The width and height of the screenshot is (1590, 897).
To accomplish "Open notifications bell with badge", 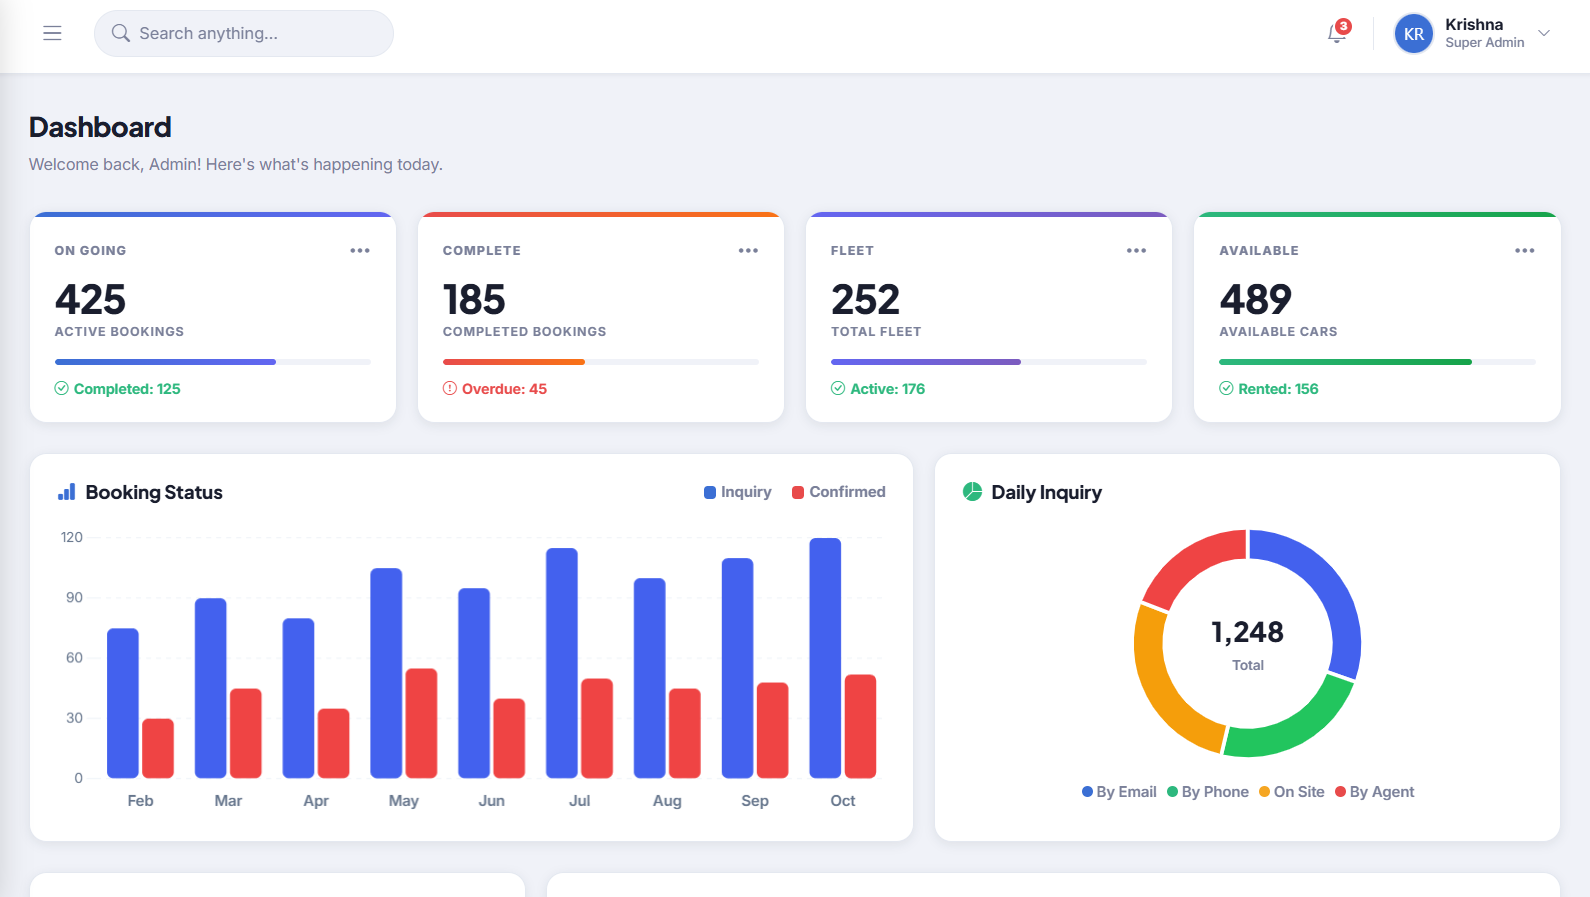I will pos(1338,32).
